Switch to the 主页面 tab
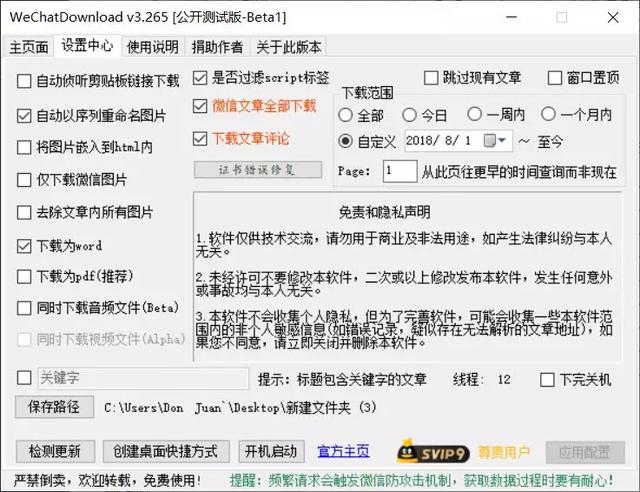The width and height of the screenshot is (640, 492). (x=29, y=47)
